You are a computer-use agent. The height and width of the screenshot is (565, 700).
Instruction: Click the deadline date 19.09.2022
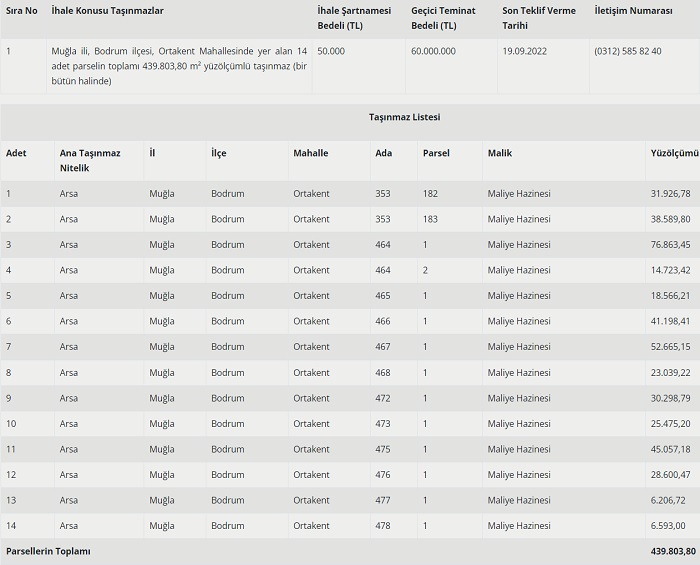[525, 51]
